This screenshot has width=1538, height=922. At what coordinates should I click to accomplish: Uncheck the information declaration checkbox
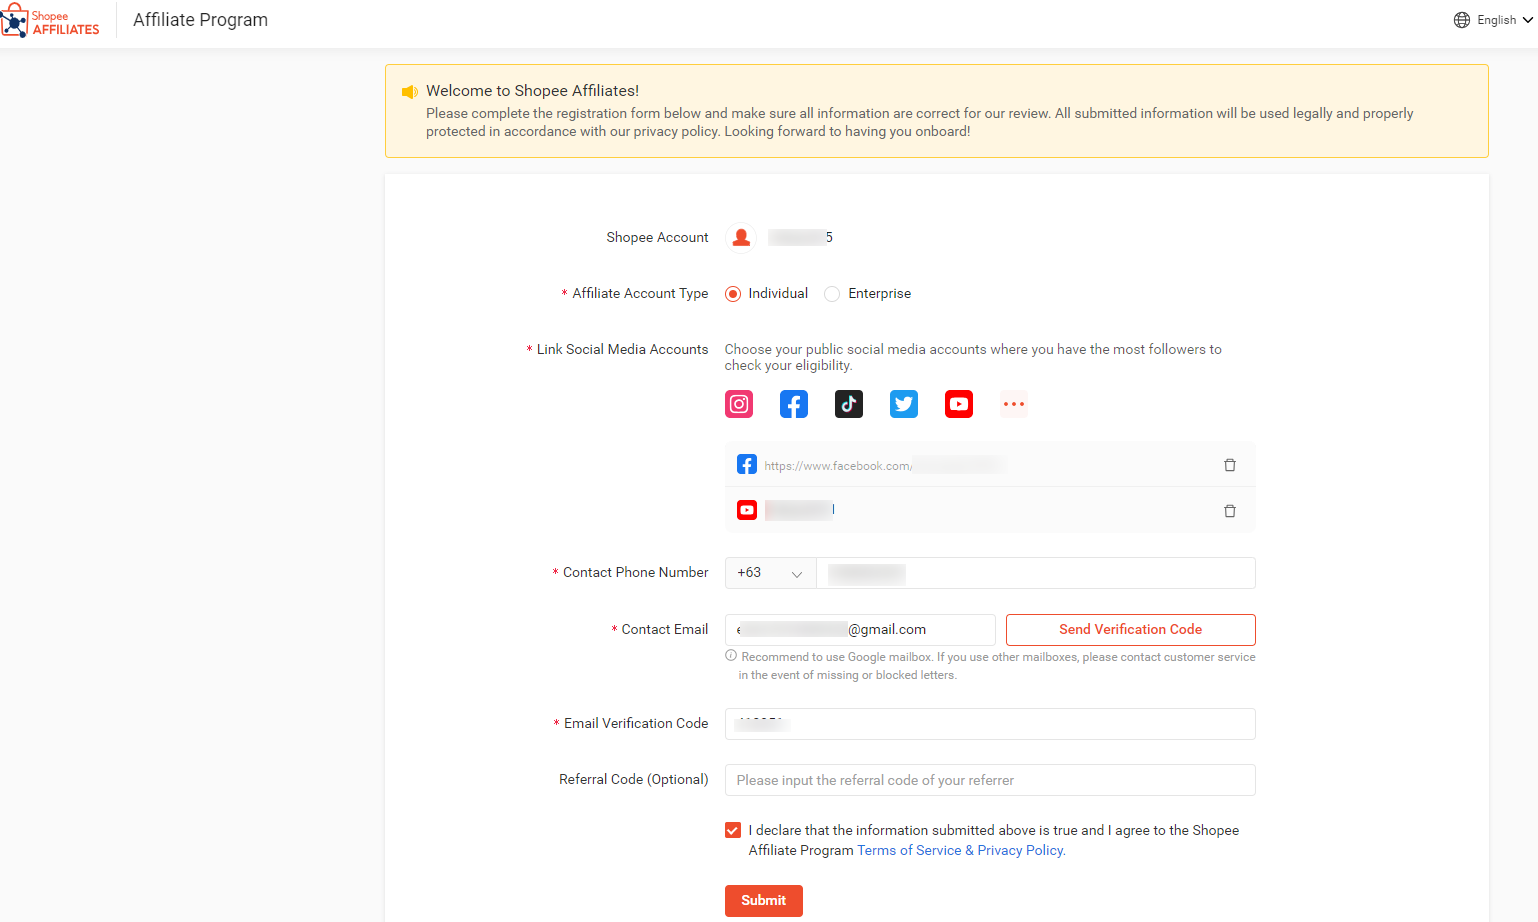click(x=733, y=830)
